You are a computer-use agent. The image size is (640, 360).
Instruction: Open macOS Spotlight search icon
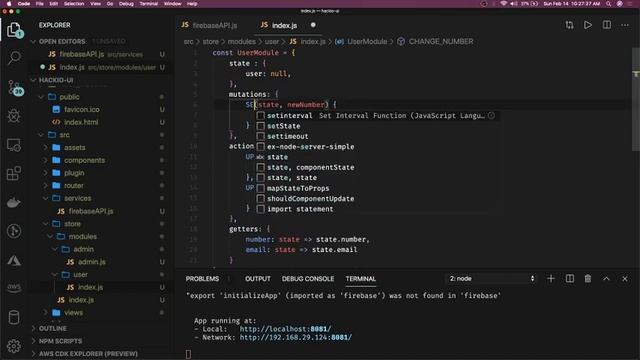coord(608,4)
